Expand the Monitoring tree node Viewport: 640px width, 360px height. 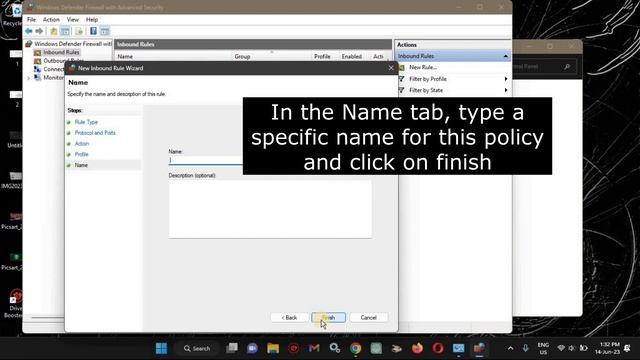28,78
